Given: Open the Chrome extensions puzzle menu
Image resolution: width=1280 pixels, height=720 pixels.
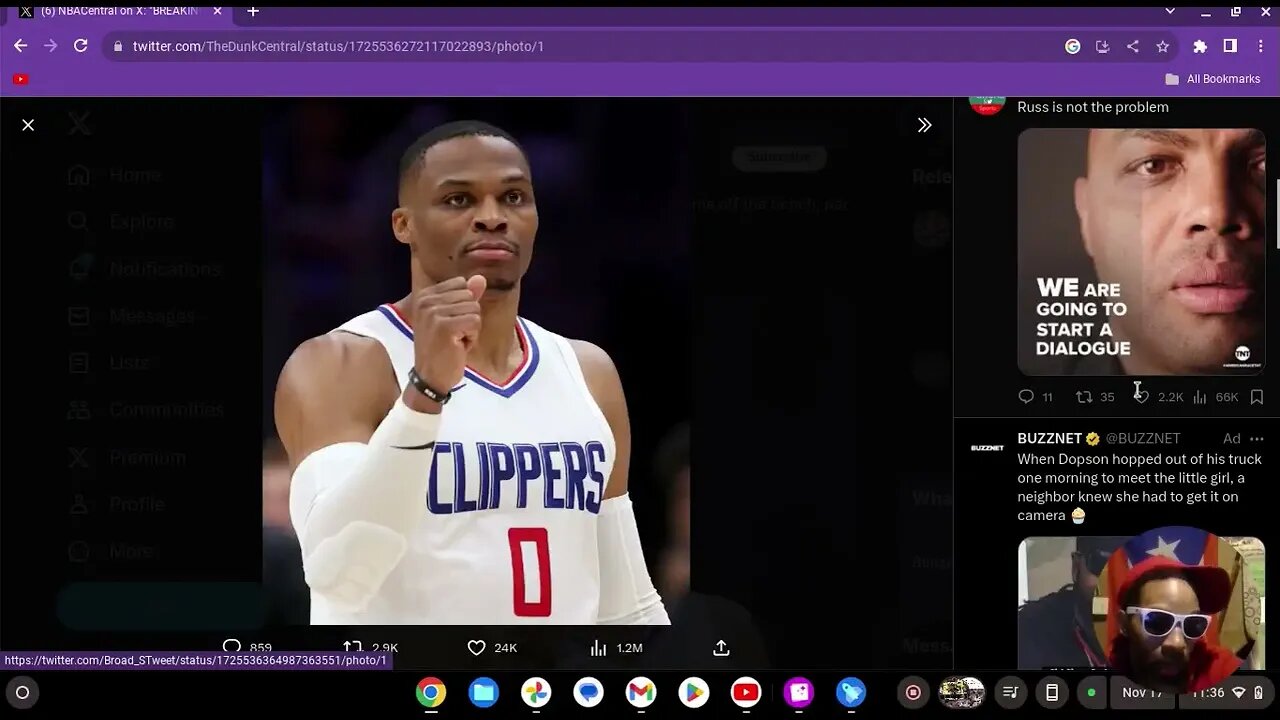Looking at the screenshot, I should 1200,46.
